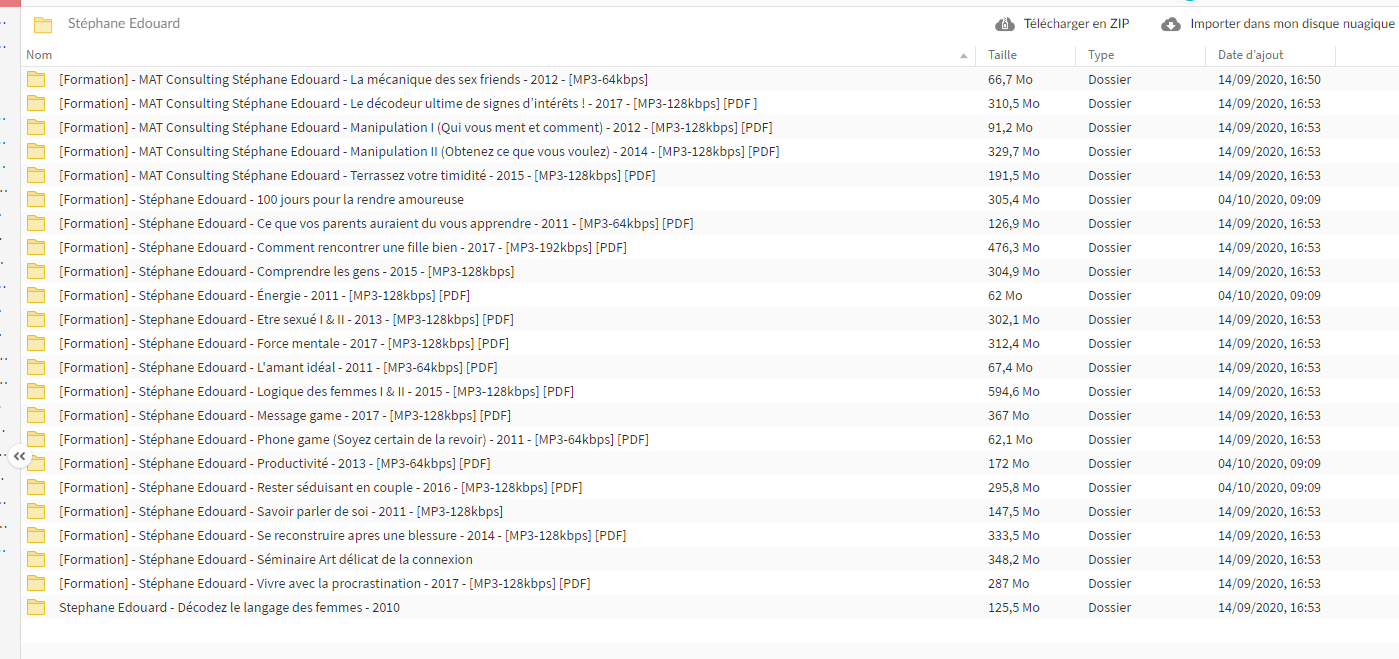
Task: Click folder icon for Message game 2017
Action: pyautogui.click(x=37, y=416)
